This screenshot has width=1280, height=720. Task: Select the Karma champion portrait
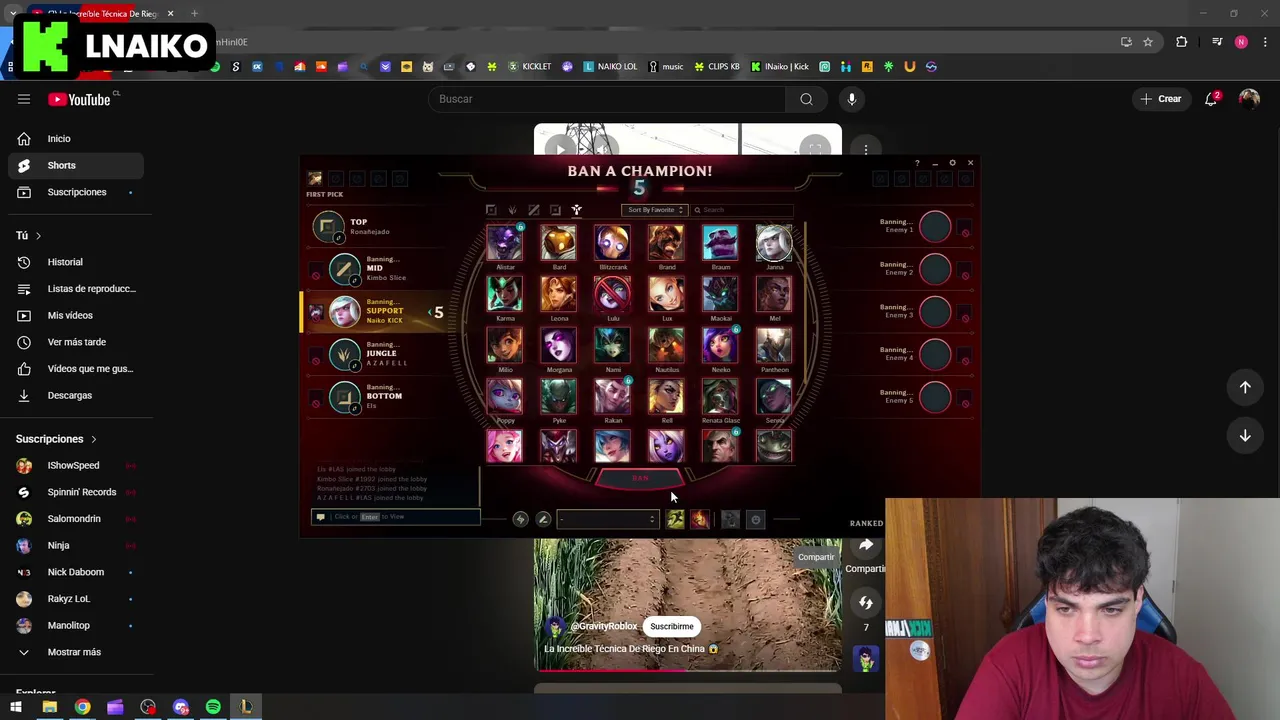(505, 294)
